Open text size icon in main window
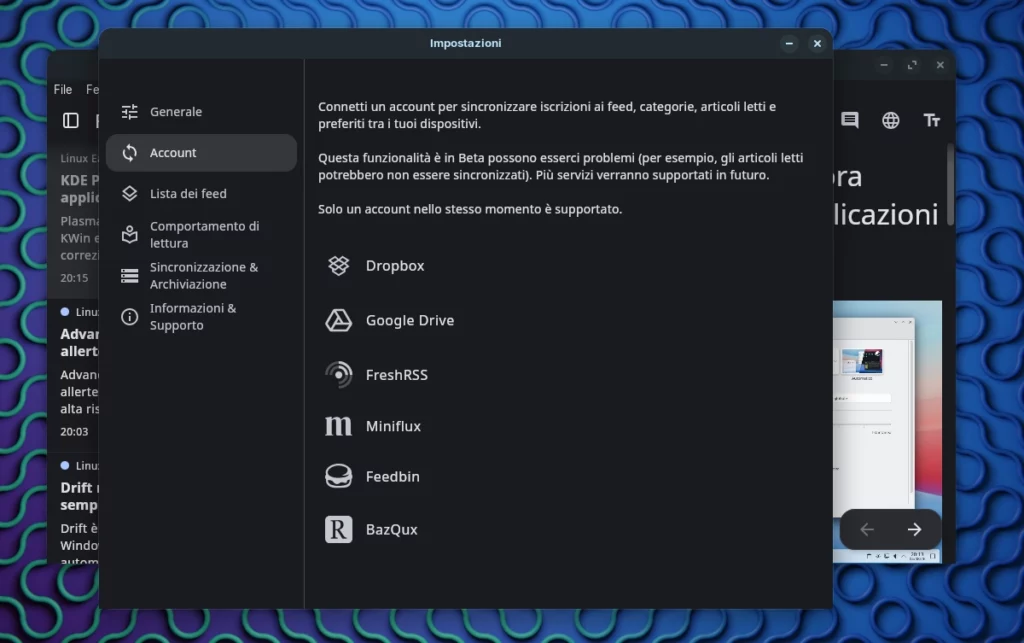 931,120
